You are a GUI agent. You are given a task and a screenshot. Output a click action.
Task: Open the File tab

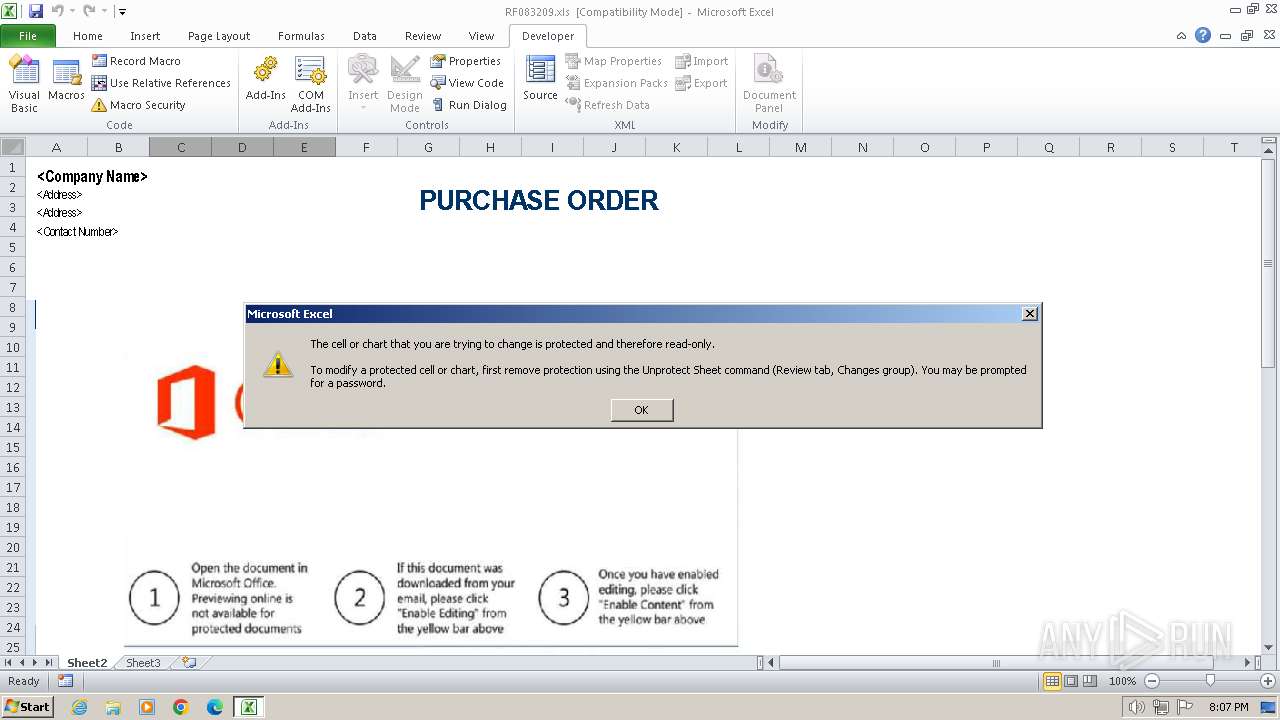28,35
